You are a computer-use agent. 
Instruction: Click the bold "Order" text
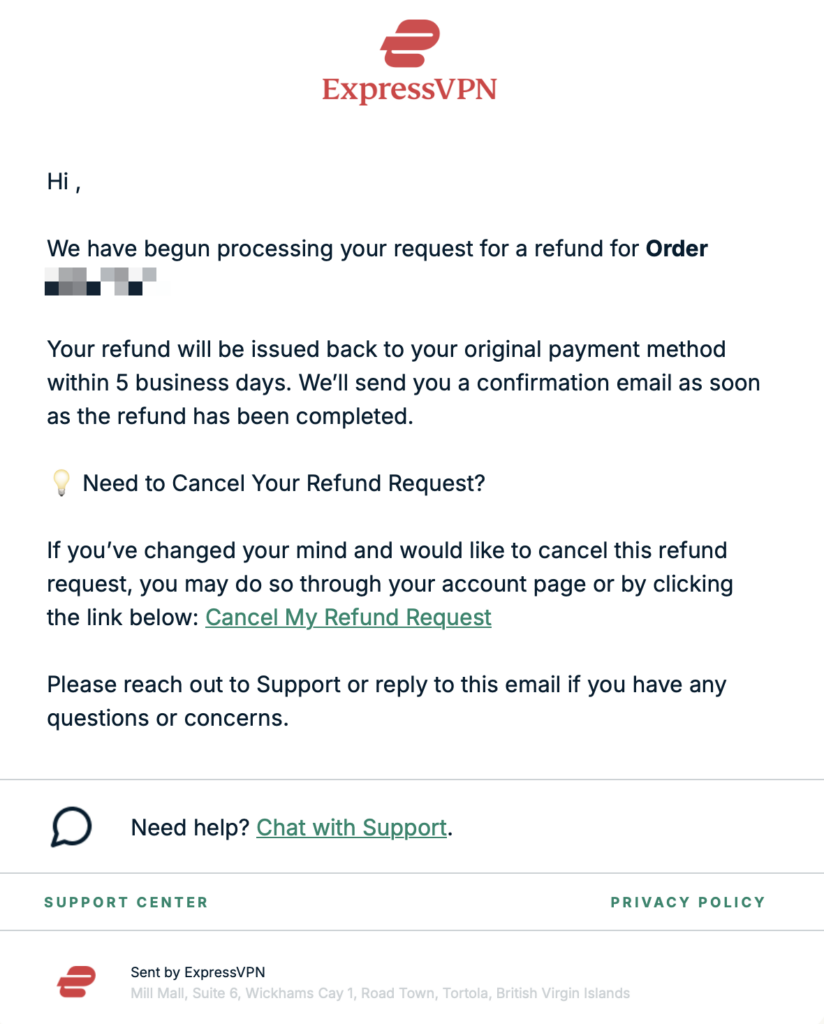[676, 249]
